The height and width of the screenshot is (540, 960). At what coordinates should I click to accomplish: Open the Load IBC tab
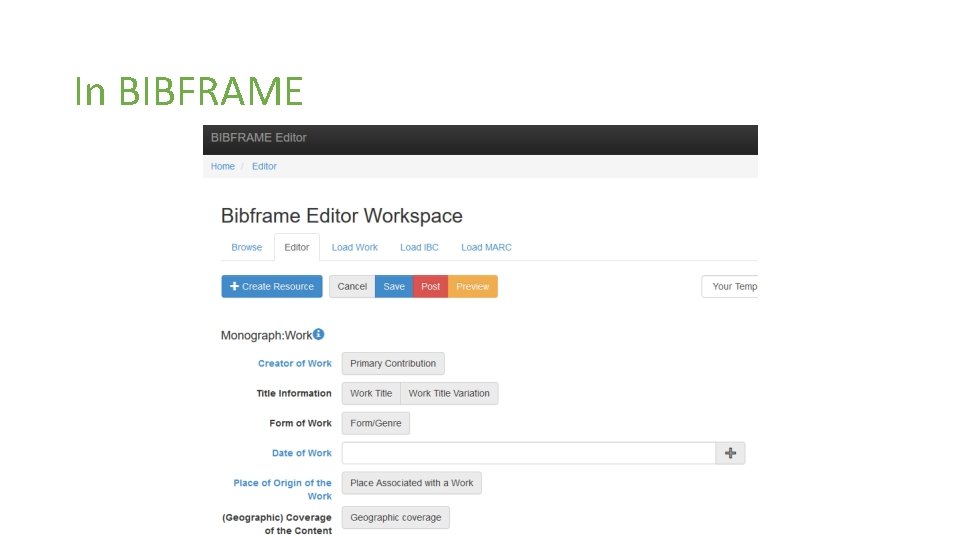point(419,247)
